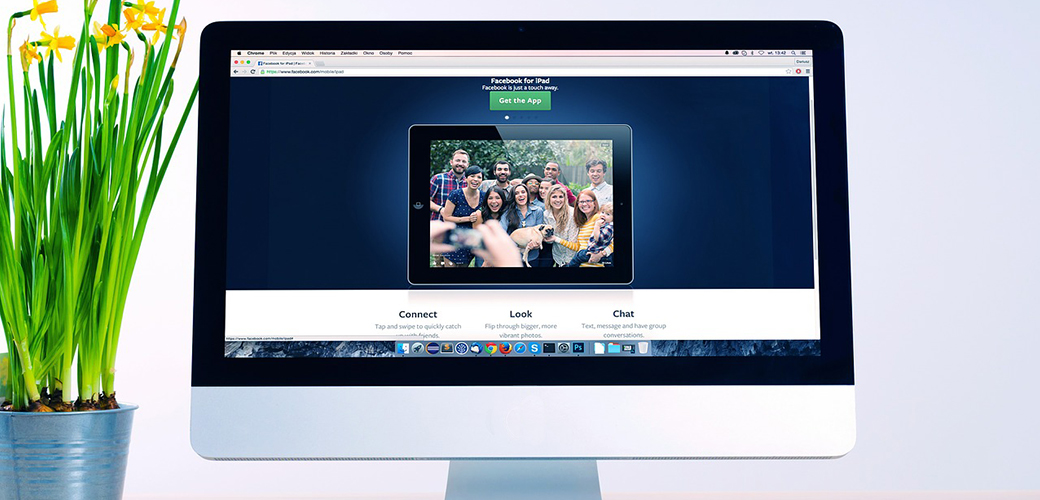1040x500 pixels.
Task: Reload the page with the refresh icon
Action: click(253, 72)
